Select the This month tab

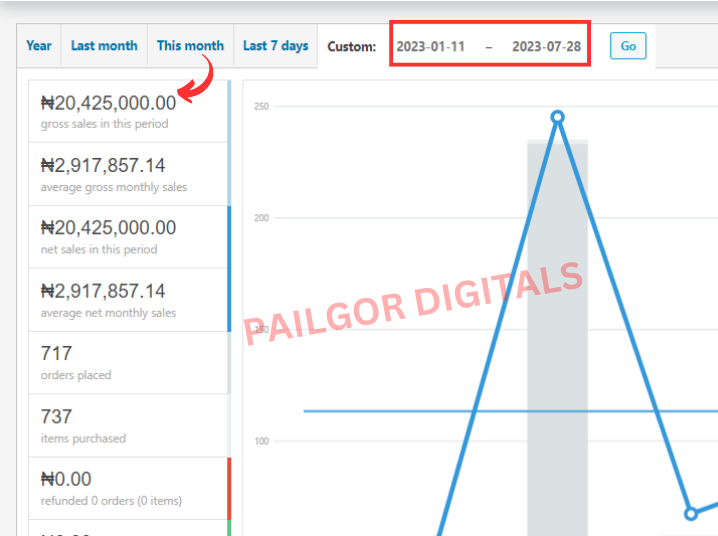[190, 46]
